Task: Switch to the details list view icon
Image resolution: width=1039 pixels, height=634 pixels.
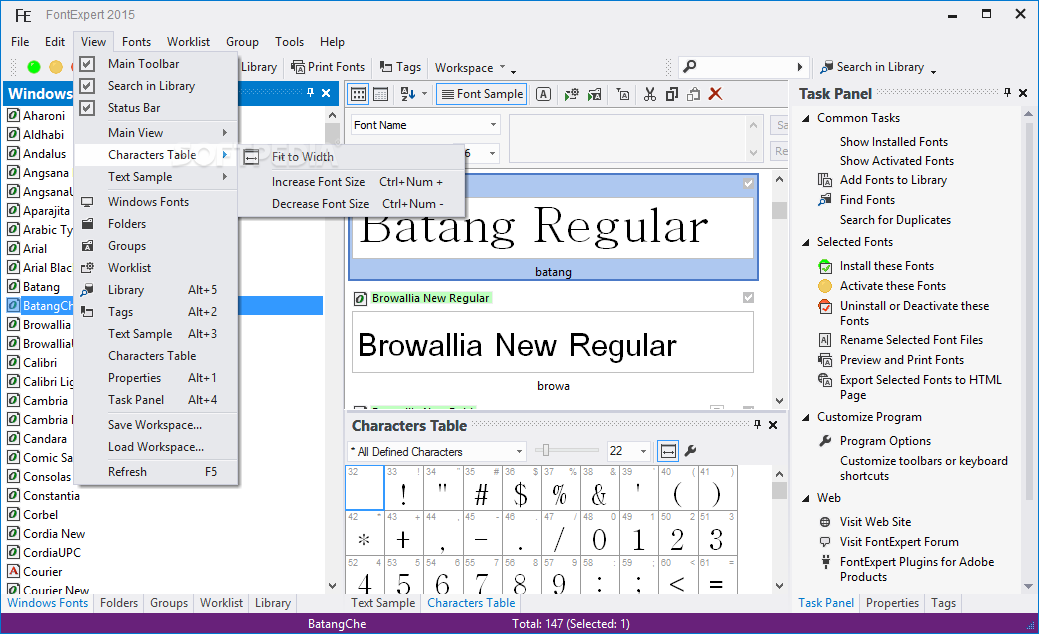Action: click(381, 94)
